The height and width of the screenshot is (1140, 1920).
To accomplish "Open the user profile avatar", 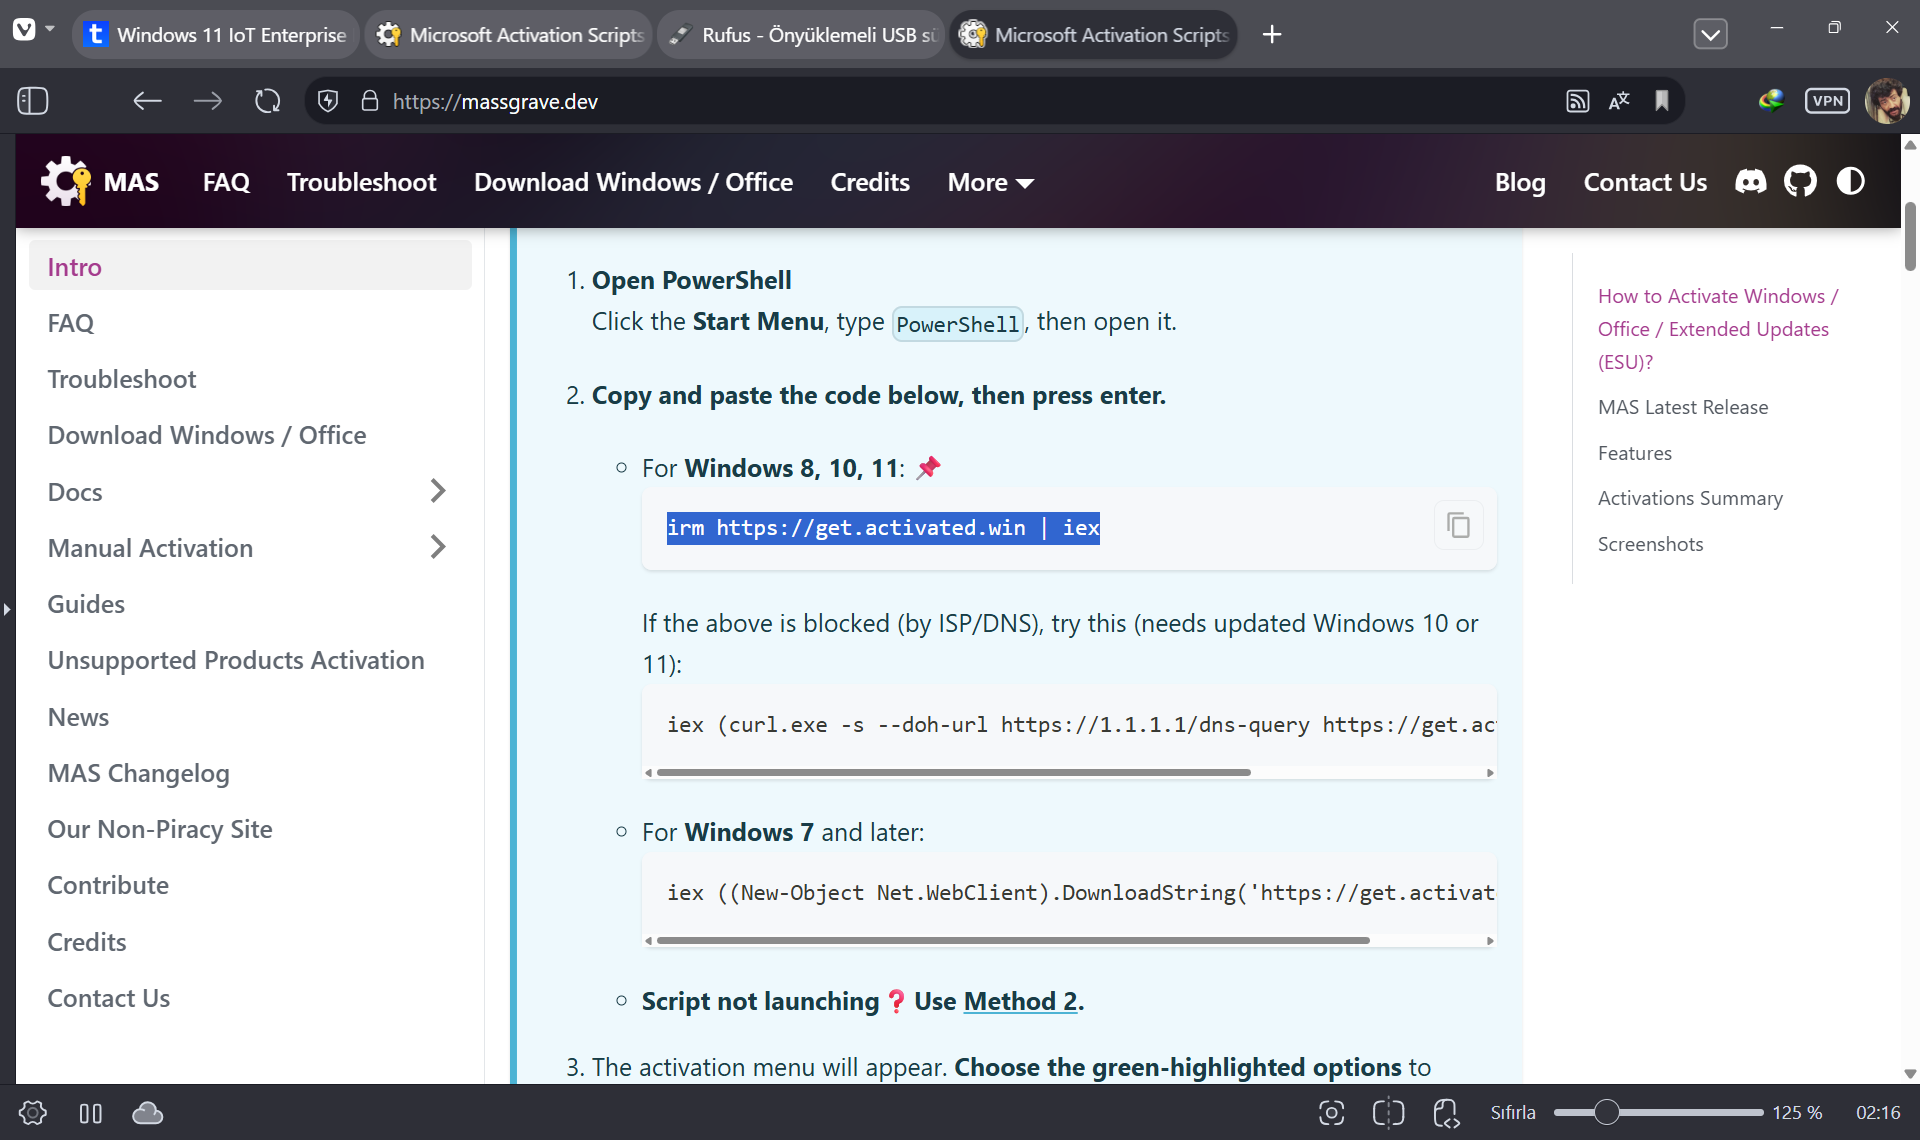I will click(1887, 101).
